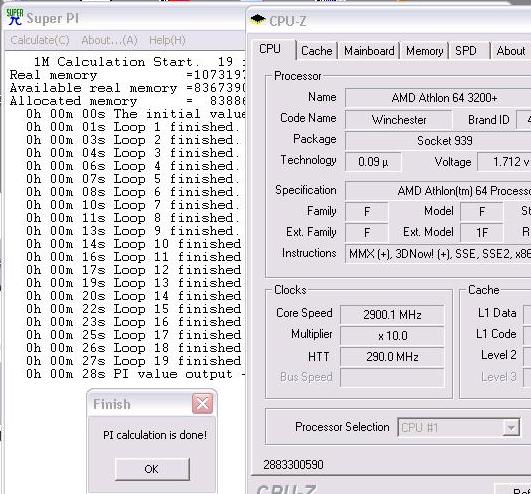
Task: Switch to the Memory tab
Action: pos(425,51)
